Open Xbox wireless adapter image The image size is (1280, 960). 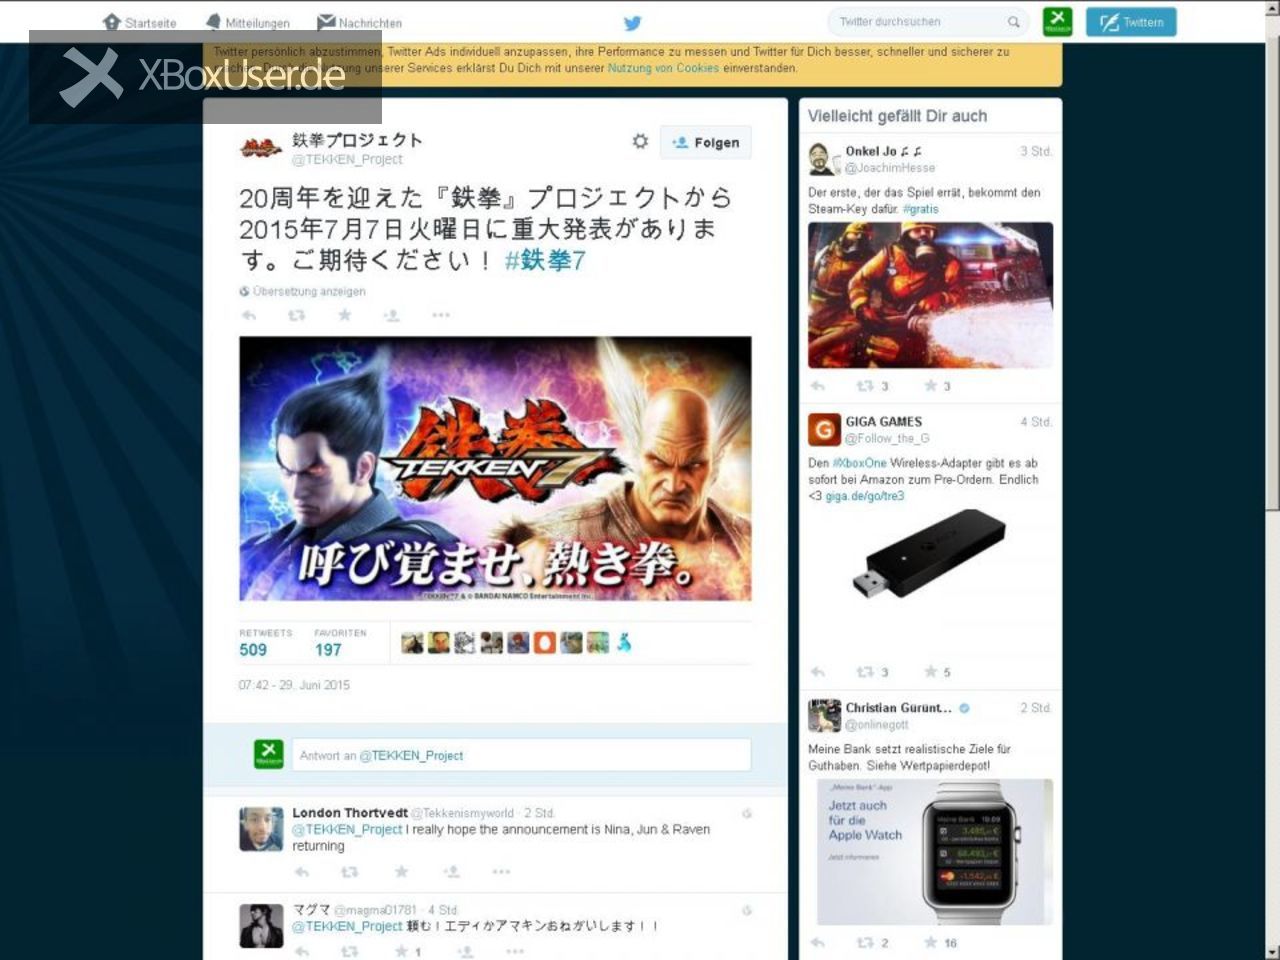click(x=930, y=555)
